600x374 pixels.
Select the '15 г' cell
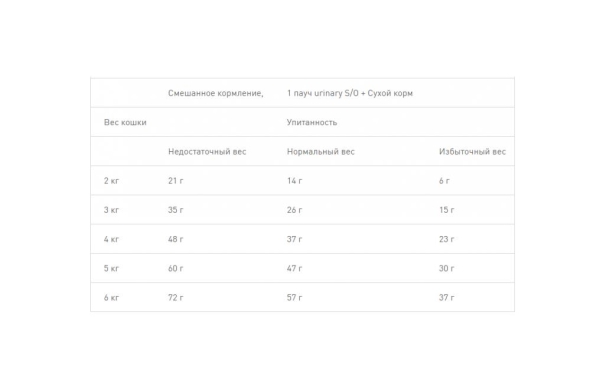point(447,210)
